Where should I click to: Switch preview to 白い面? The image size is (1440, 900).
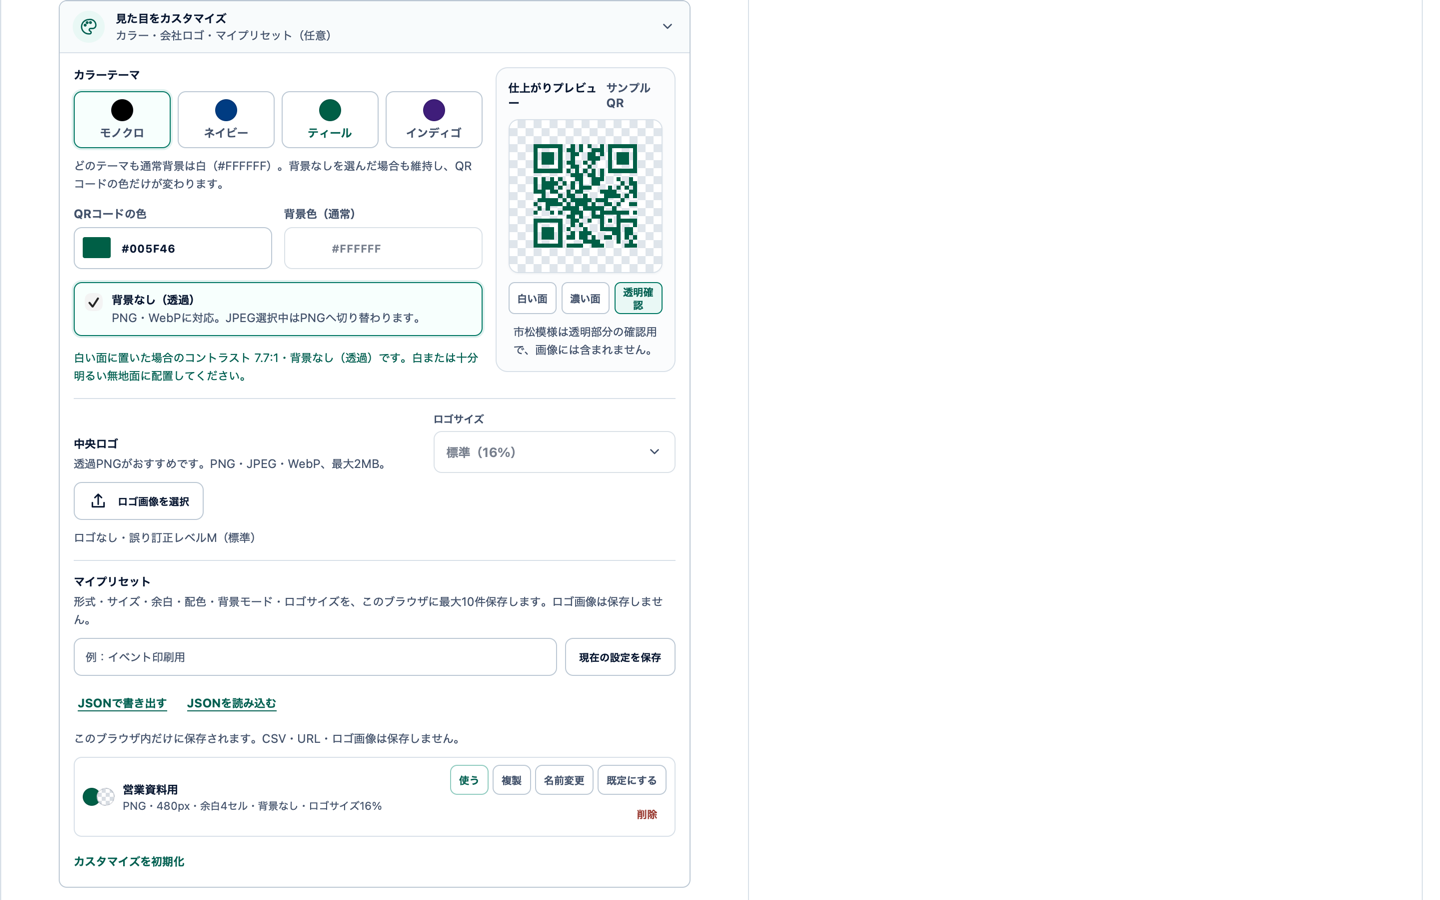(532, 298)
